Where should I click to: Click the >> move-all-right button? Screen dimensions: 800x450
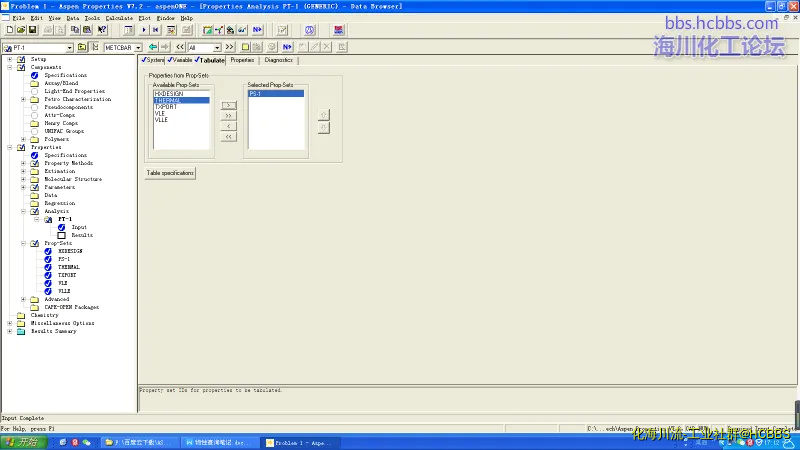click(229, 116)
